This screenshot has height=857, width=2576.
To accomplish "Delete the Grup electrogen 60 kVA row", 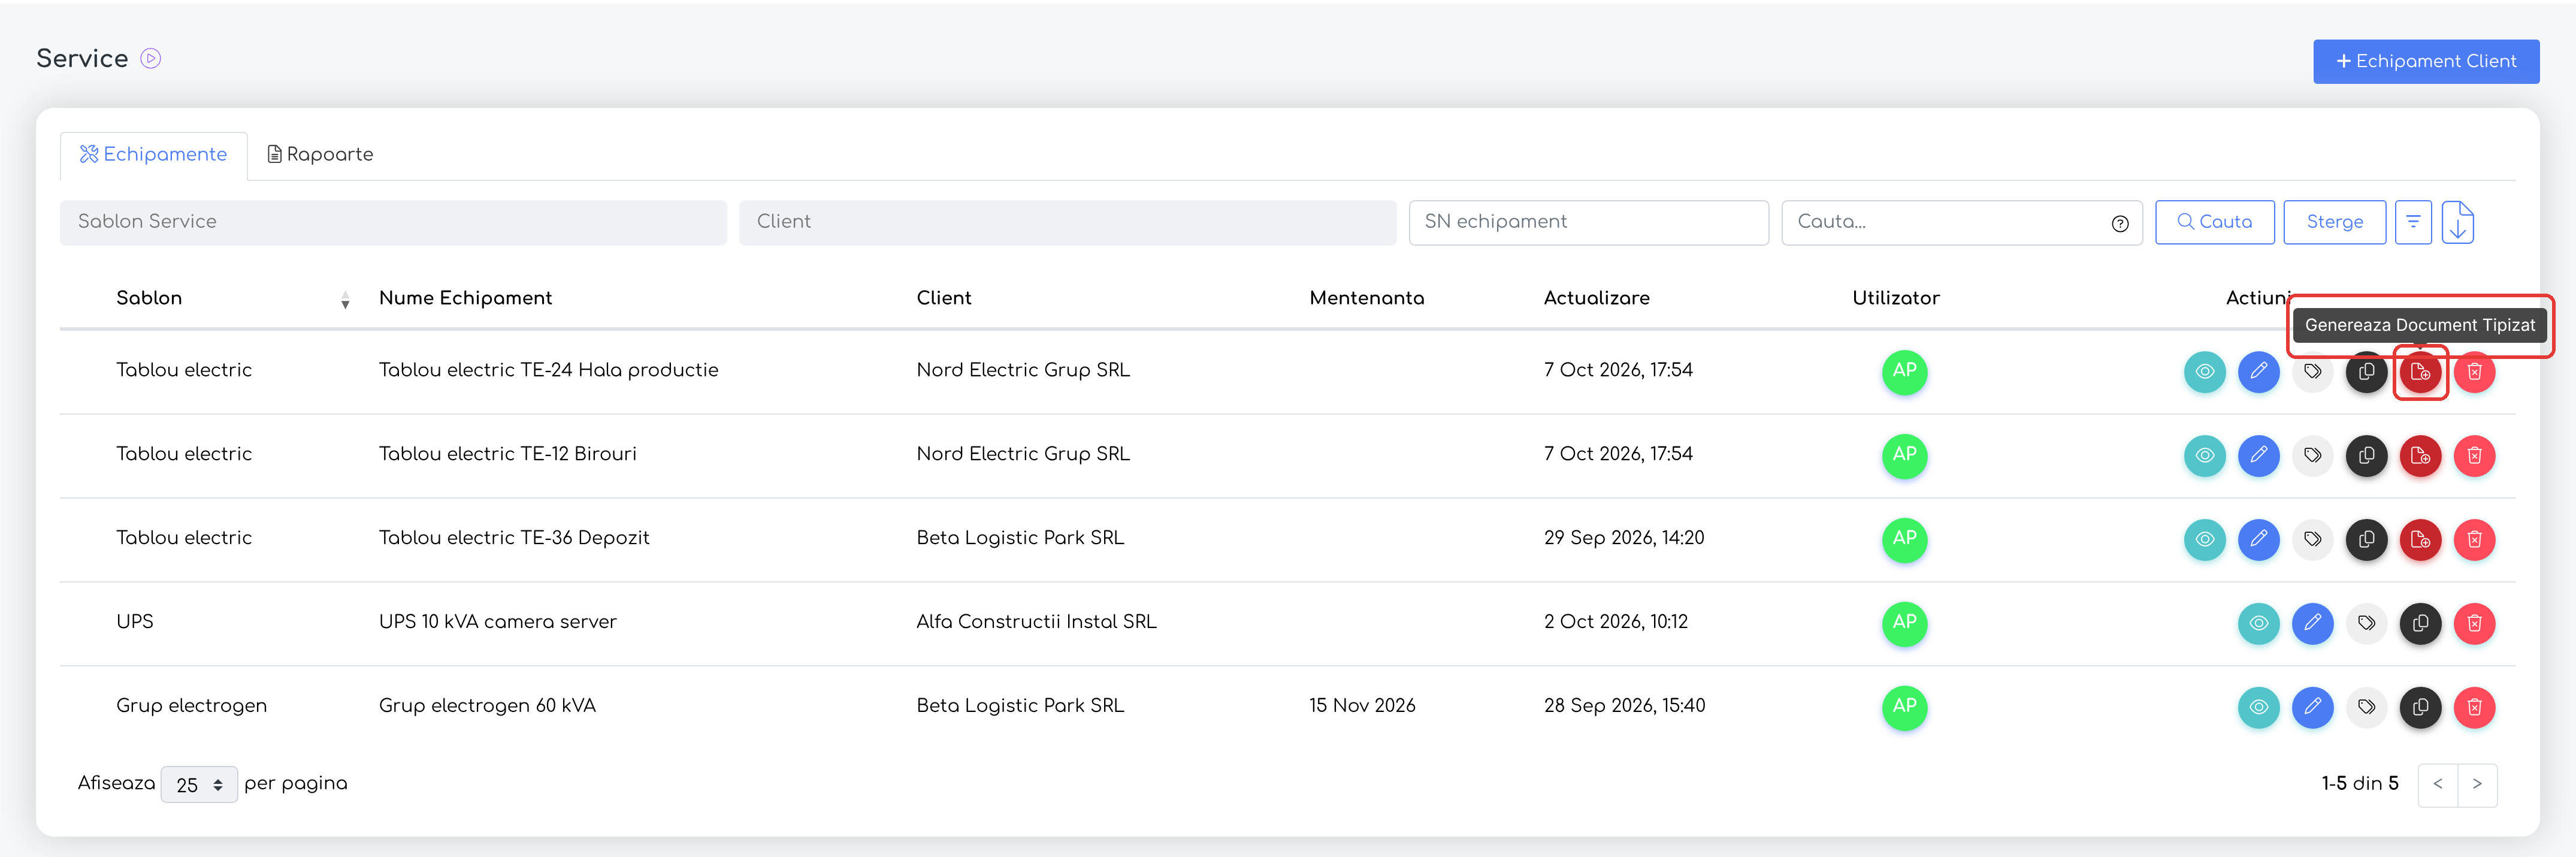I will (2475, 708).
